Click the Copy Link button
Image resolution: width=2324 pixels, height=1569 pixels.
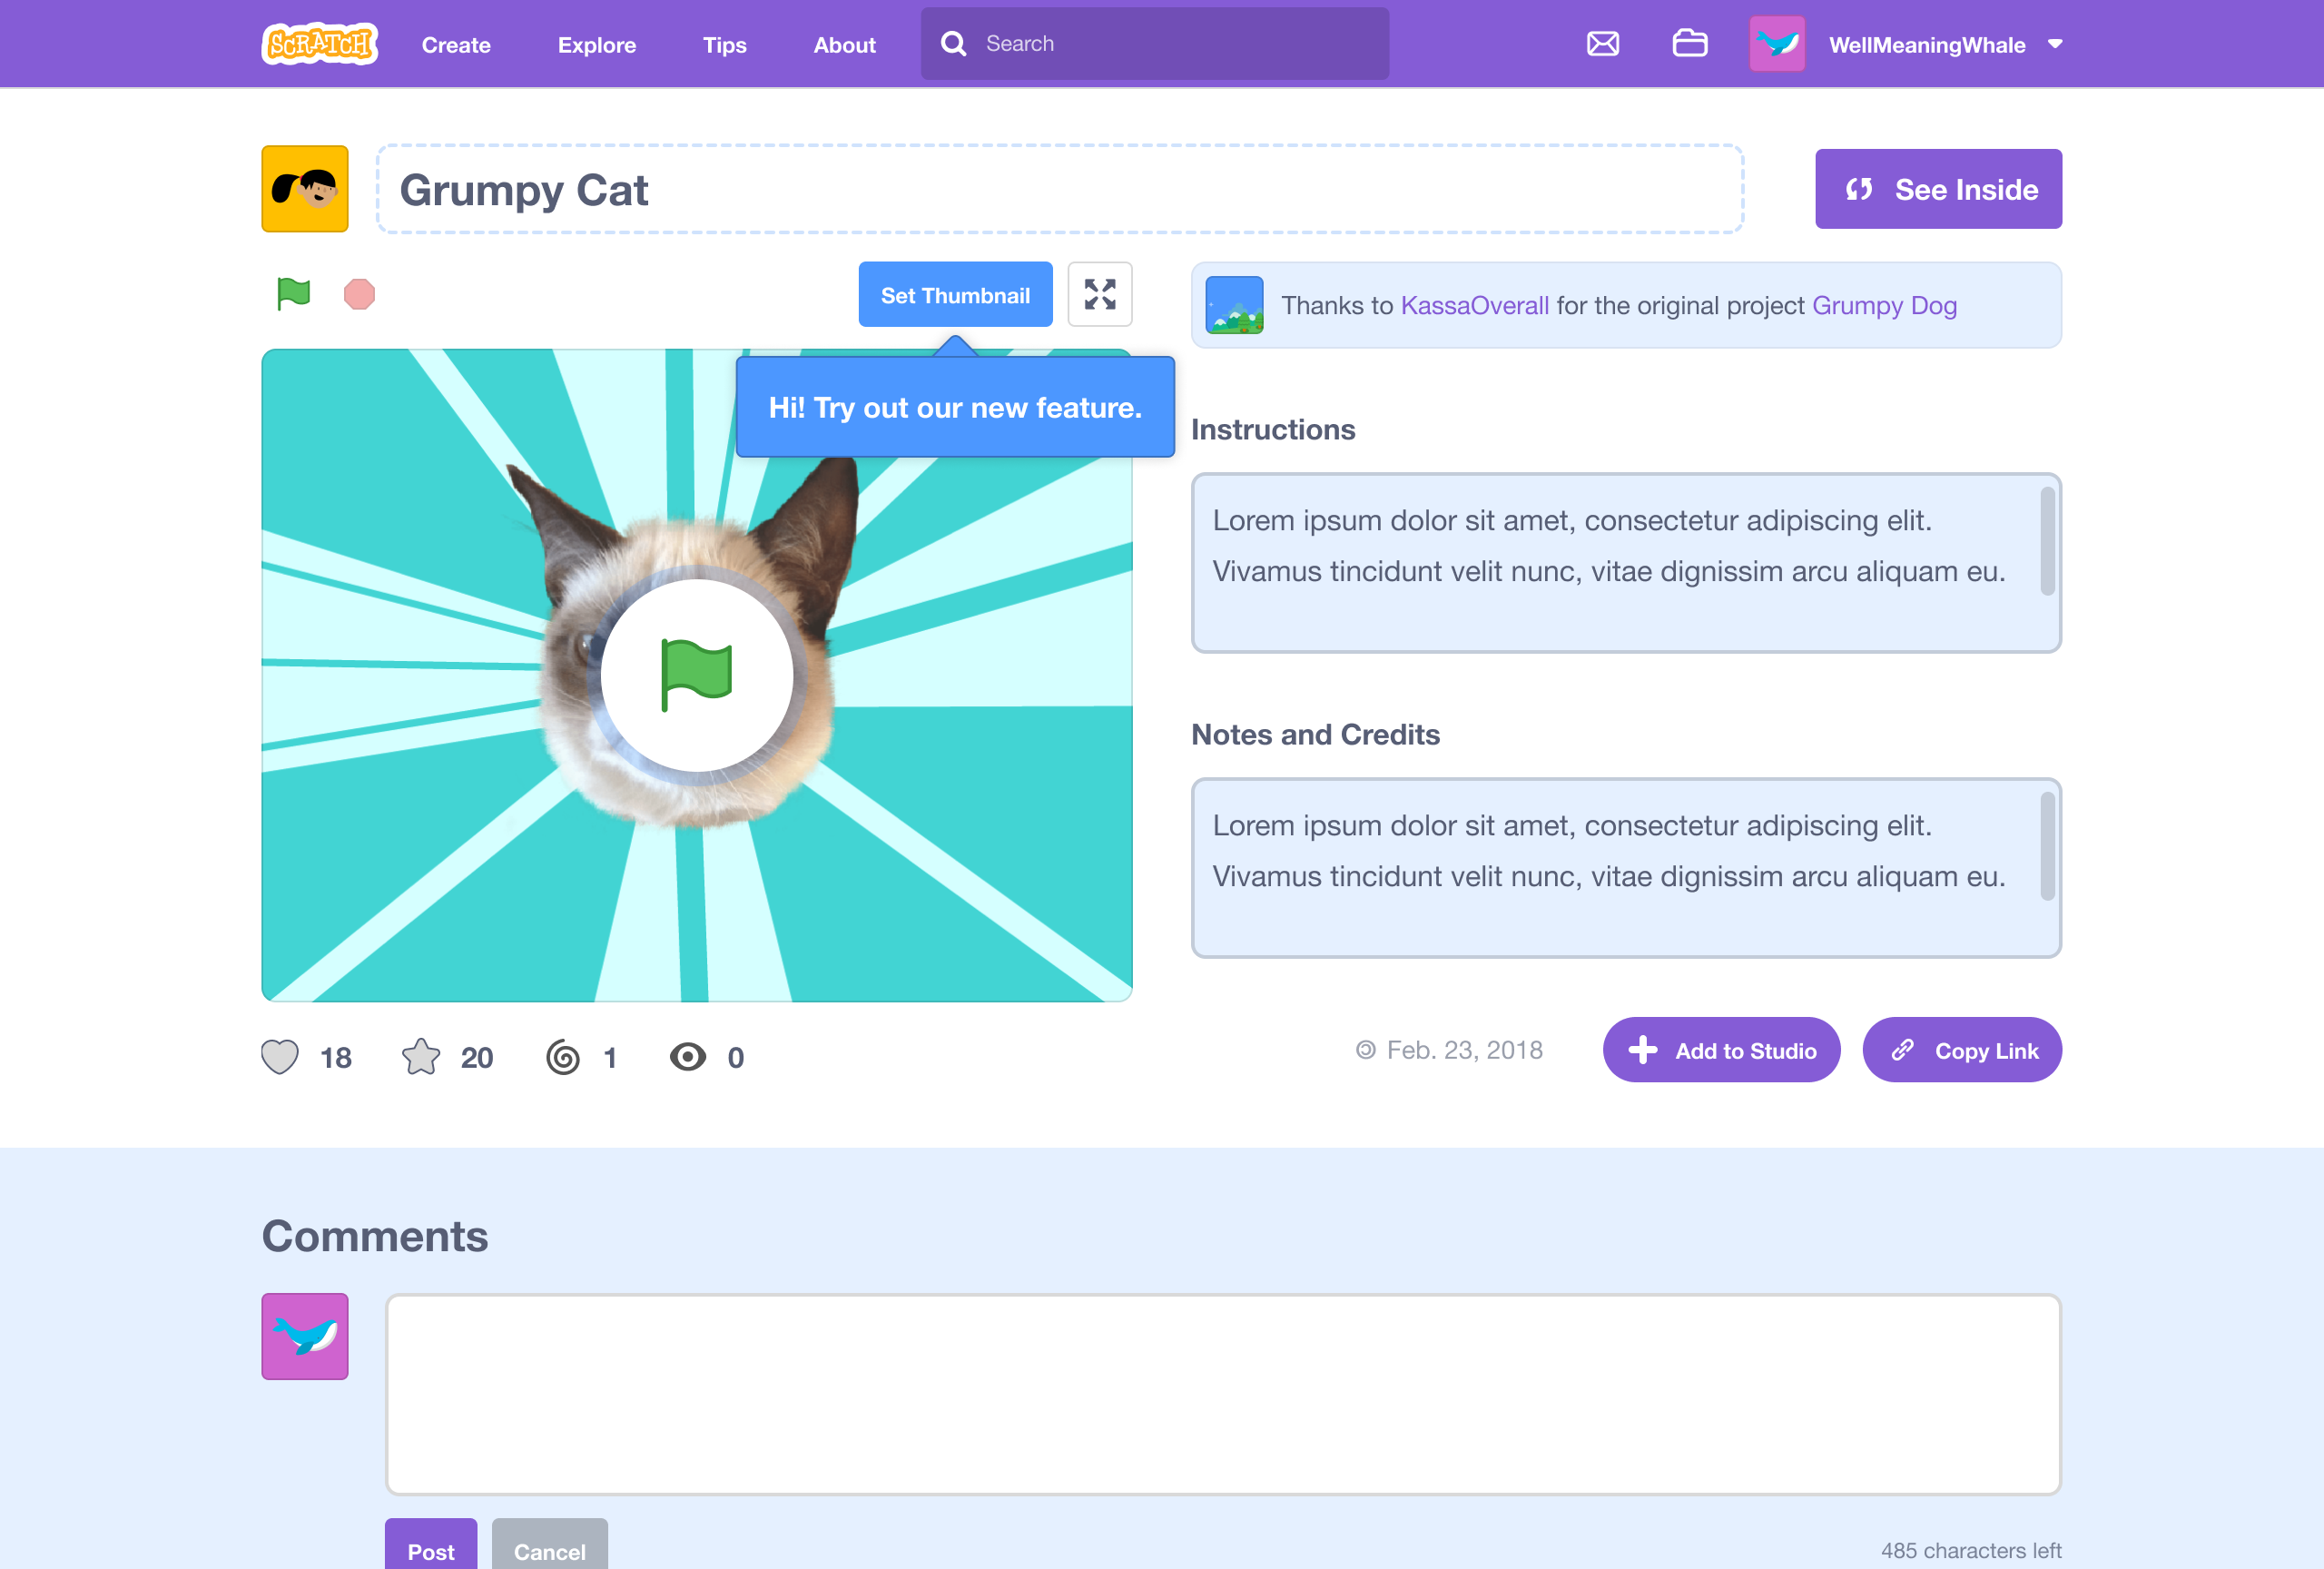coord(1961,1050)
